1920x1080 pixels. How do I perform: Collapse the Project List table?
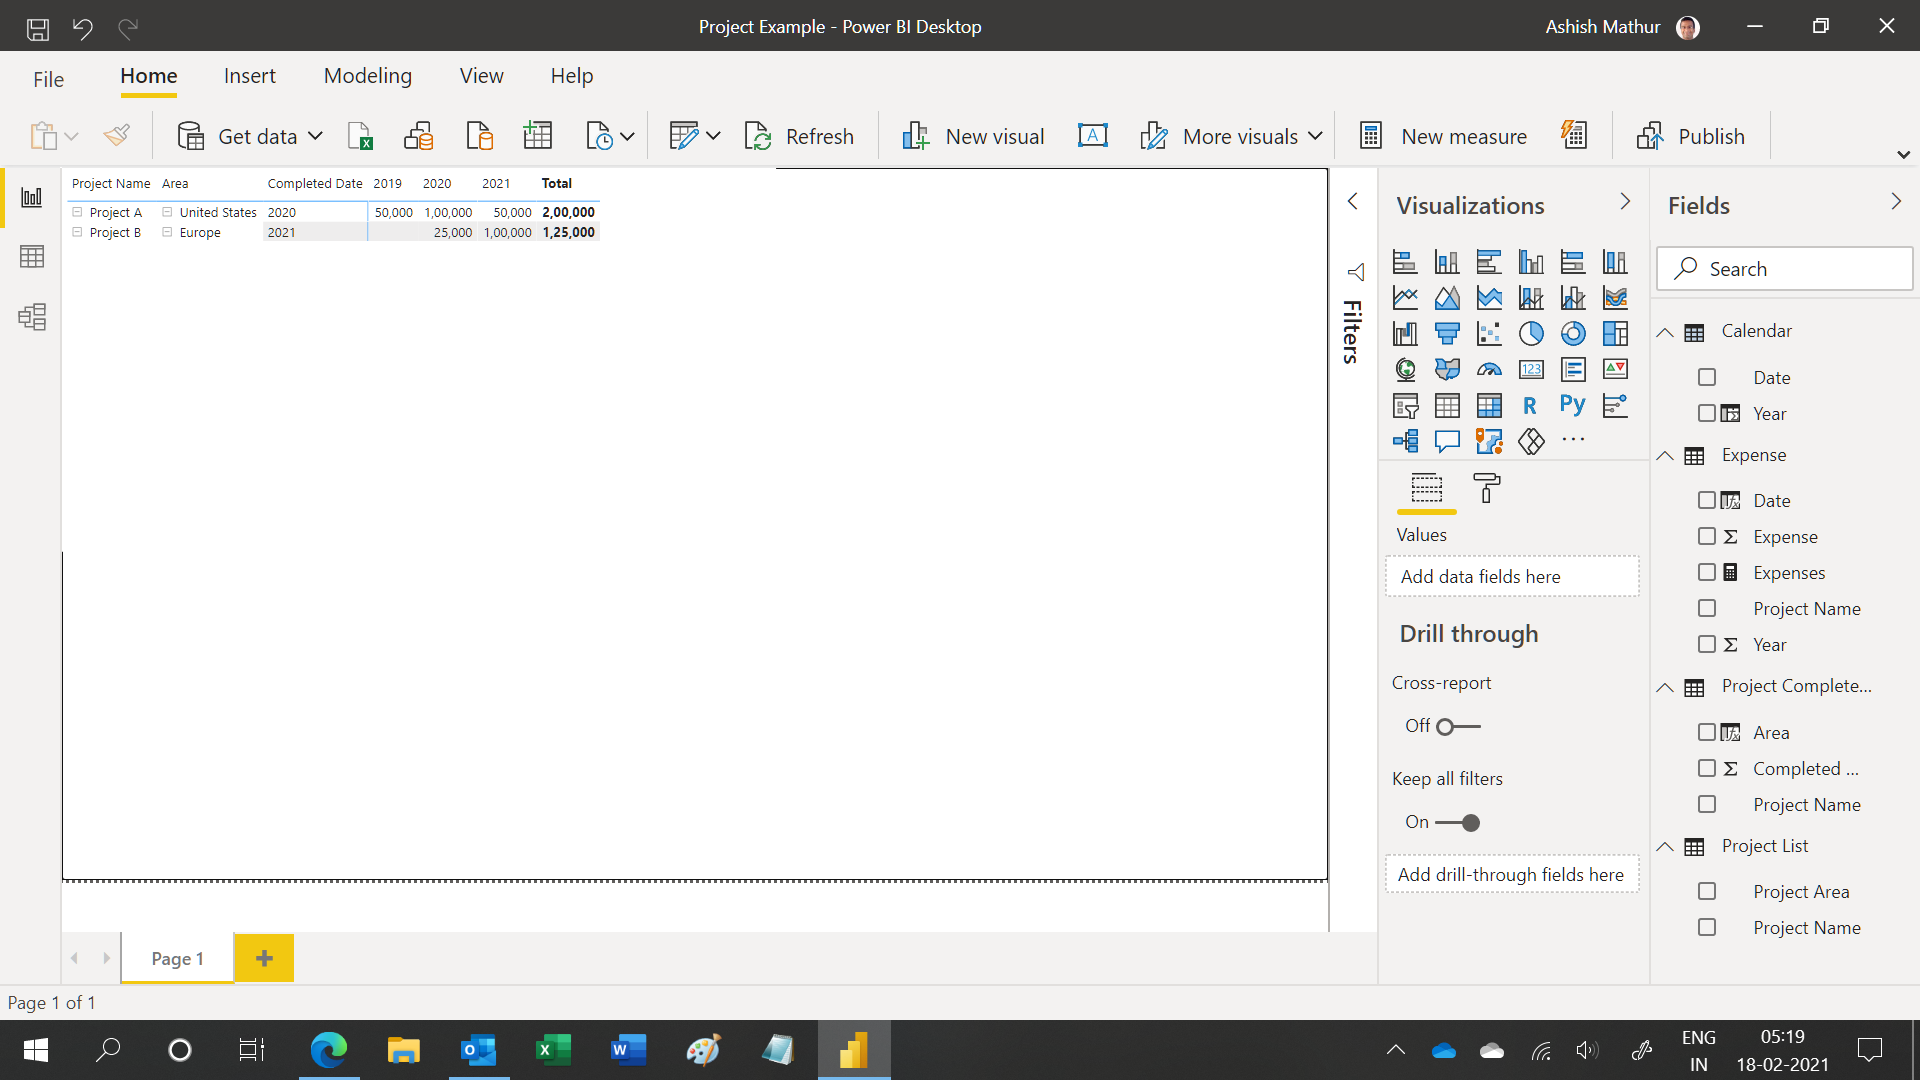1665,847
